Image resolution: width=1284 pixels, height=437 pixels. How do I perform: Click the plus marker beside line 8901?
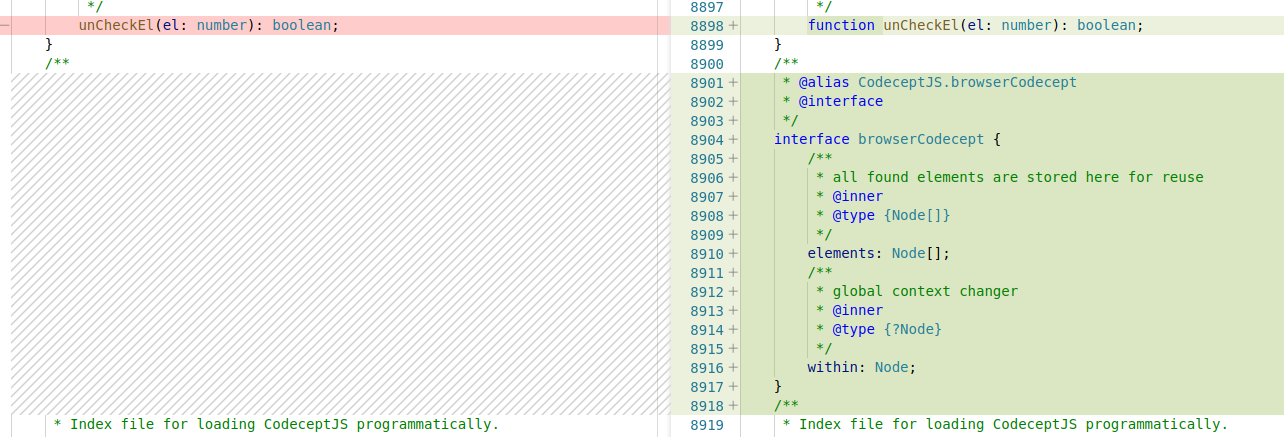[734, 82]
